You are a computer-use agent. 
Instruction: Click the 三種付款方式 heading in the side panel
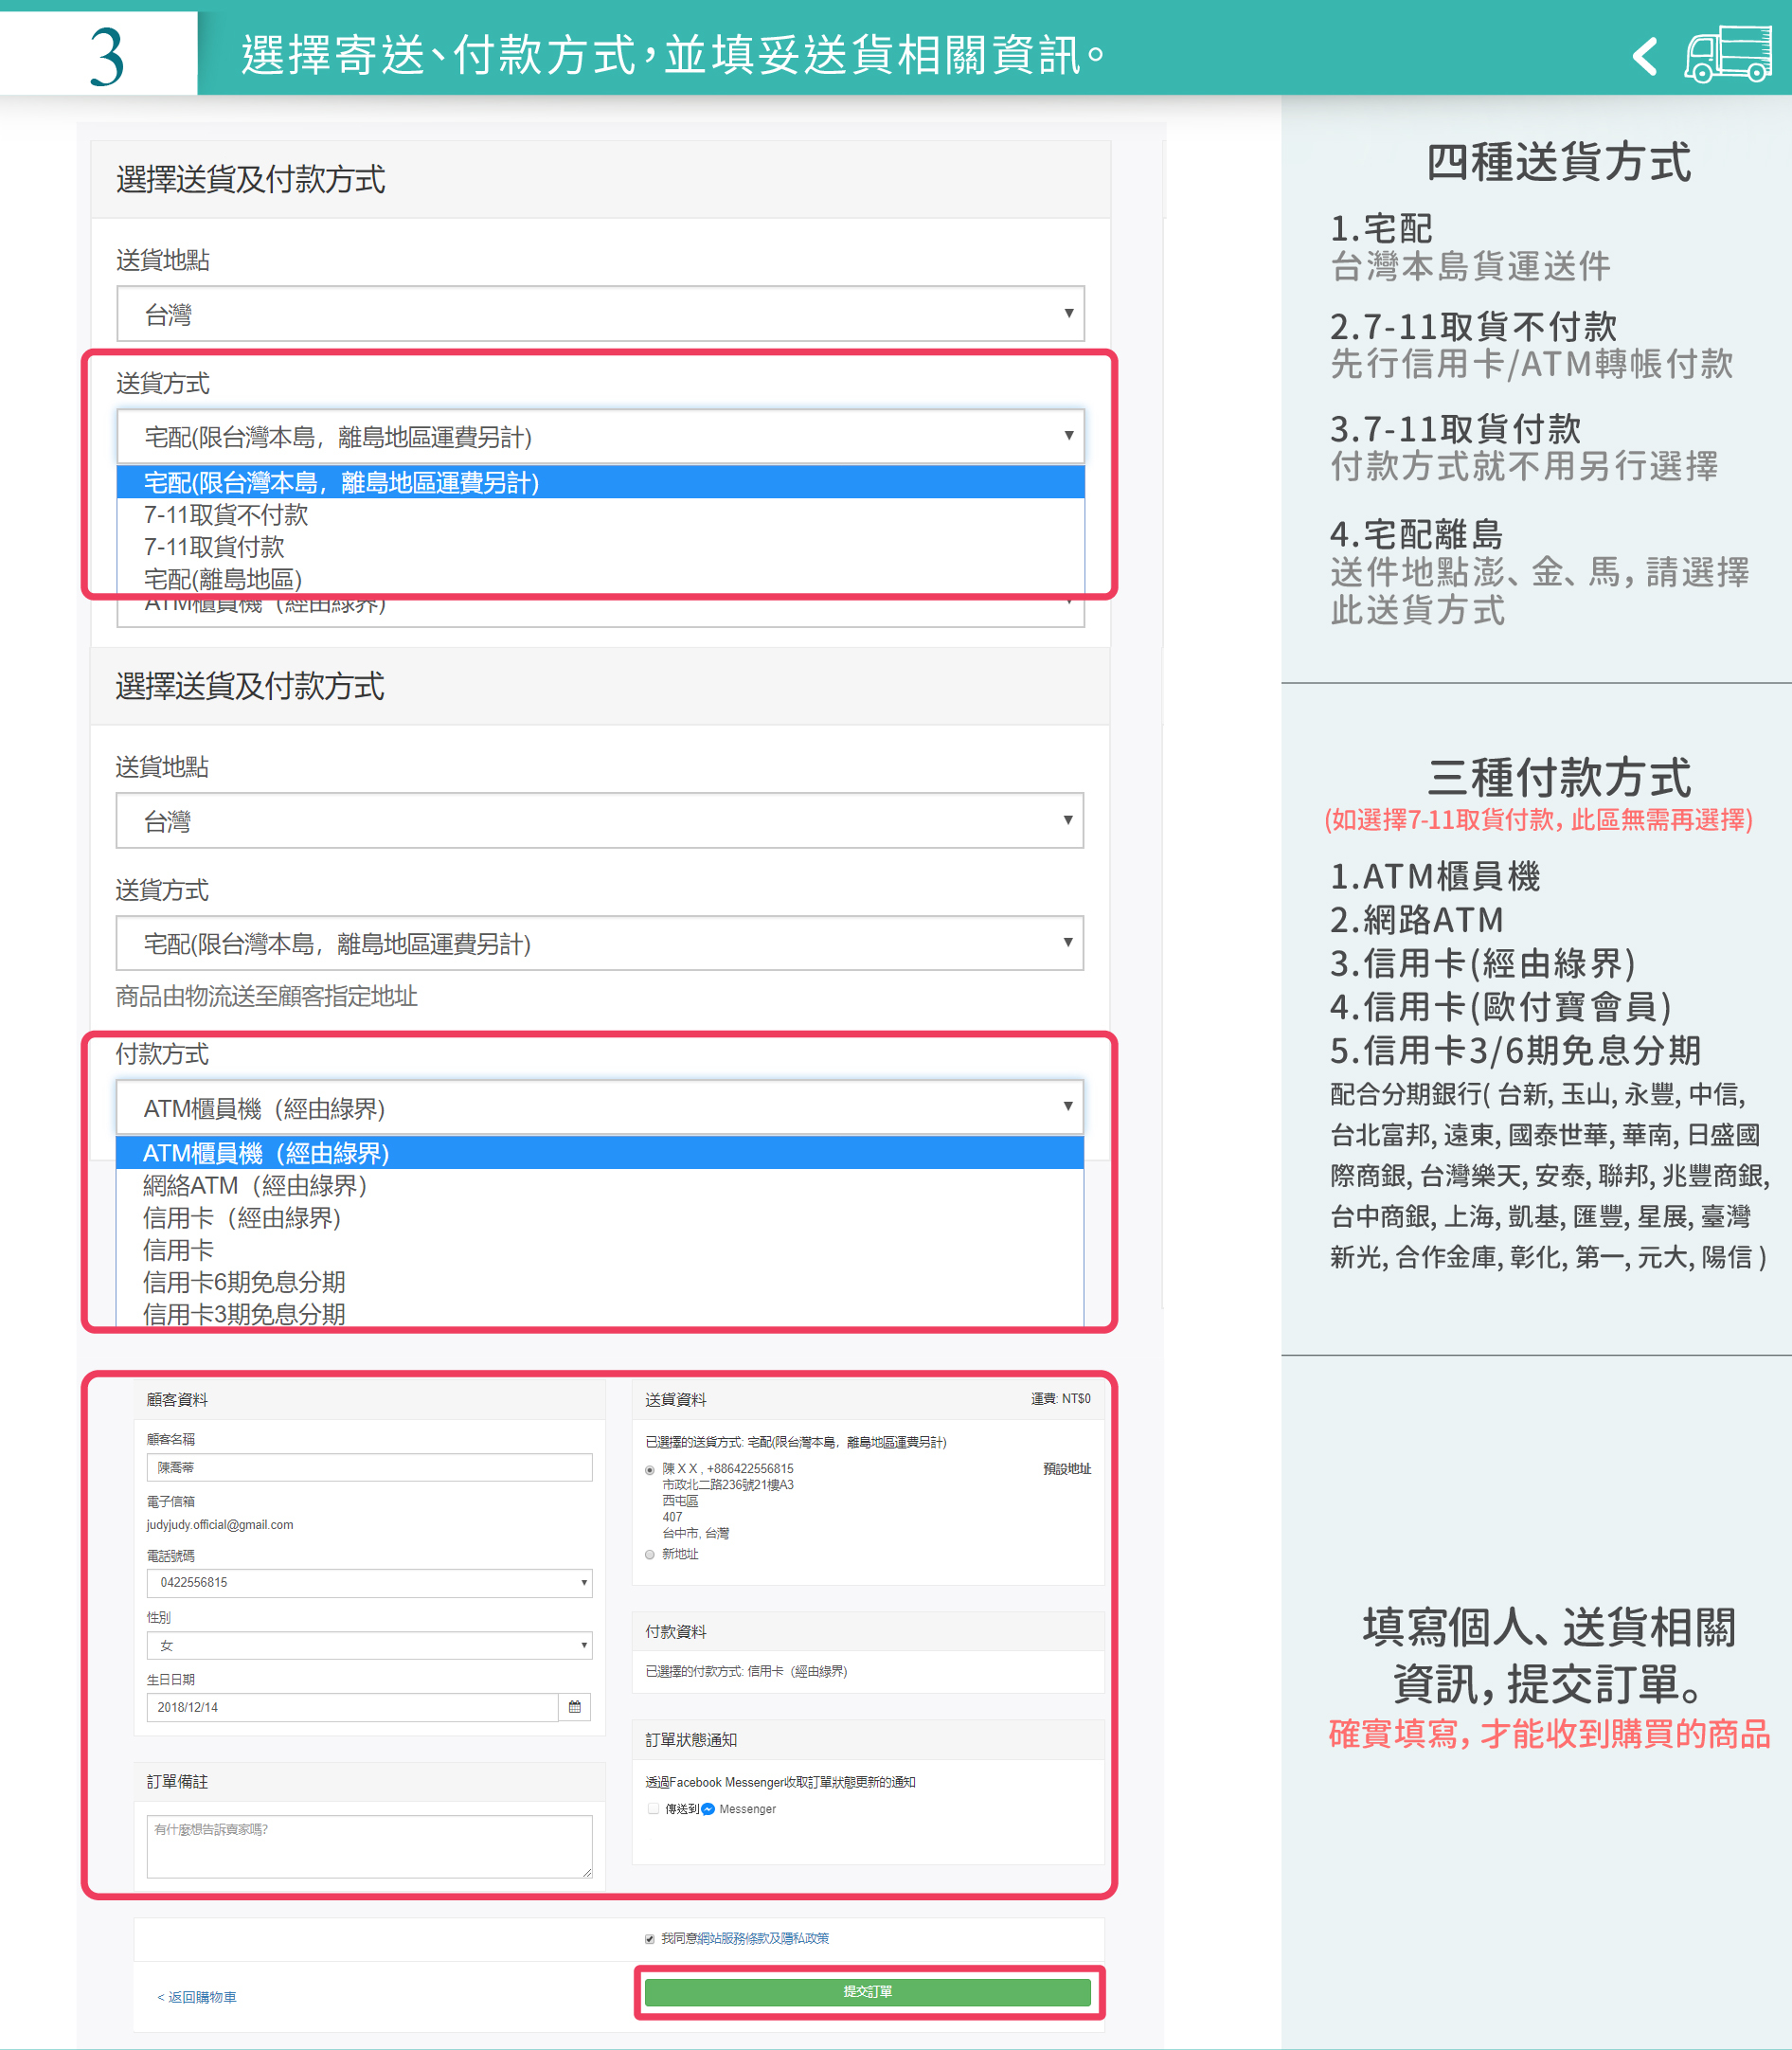coord(1559,777)
